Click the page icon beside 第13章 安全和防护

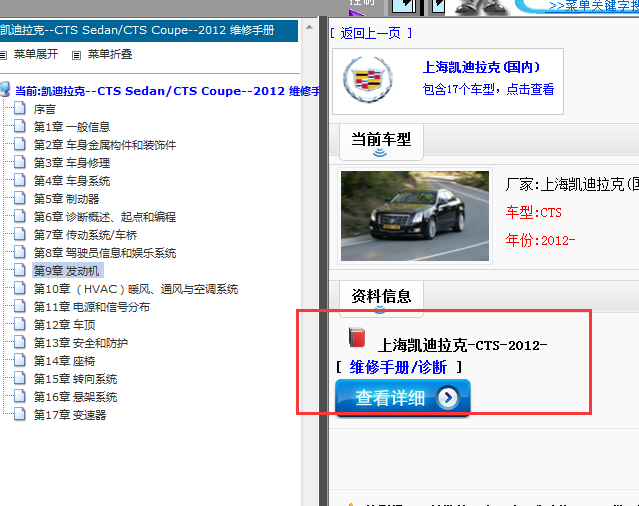click(20, 342)
